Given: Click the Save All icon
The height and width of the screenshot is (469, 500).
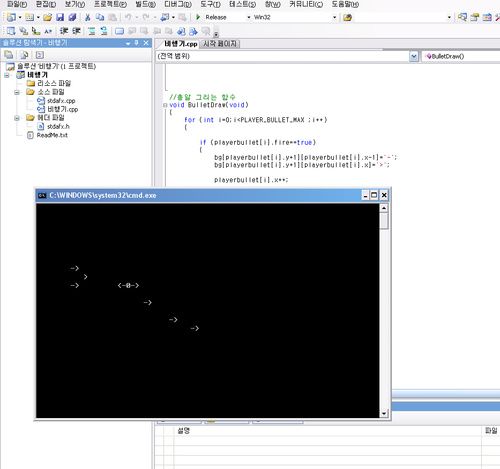Looking at the screenshot, I should 72,17.
